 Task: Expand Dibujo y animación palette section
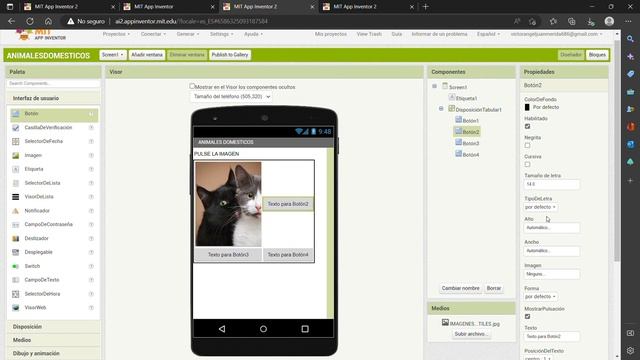click(53, 353)
